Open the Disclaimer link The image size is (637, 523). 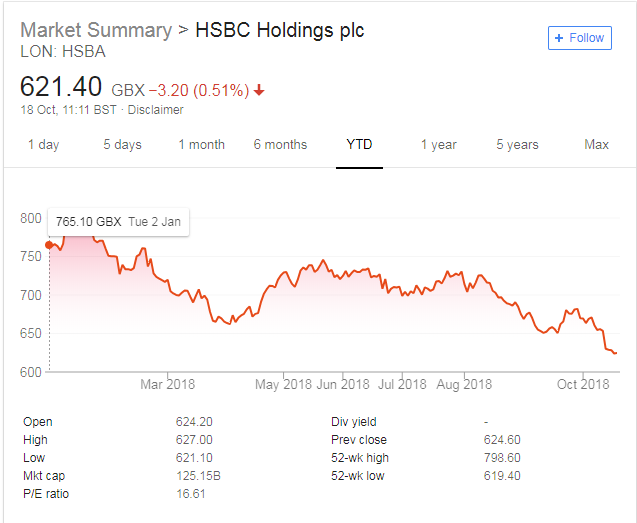pos(155,109)
